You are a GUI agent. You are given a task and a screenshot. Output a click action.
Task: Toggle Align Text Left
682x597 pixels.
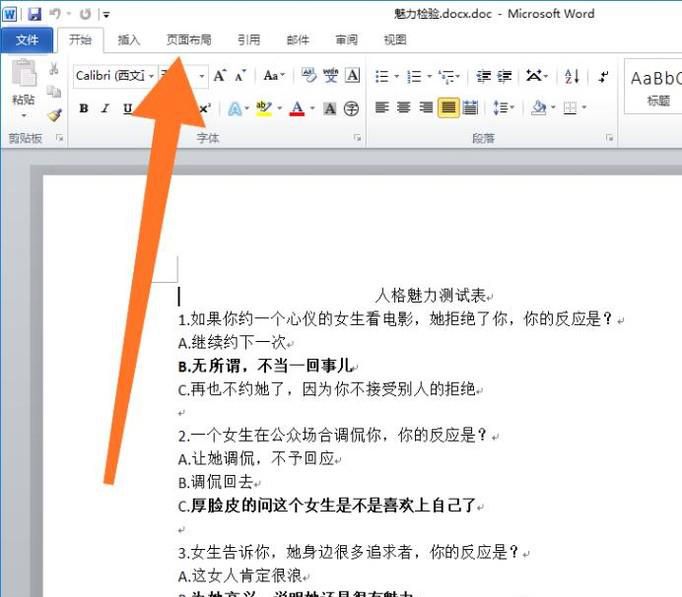[x=382, y=107]
